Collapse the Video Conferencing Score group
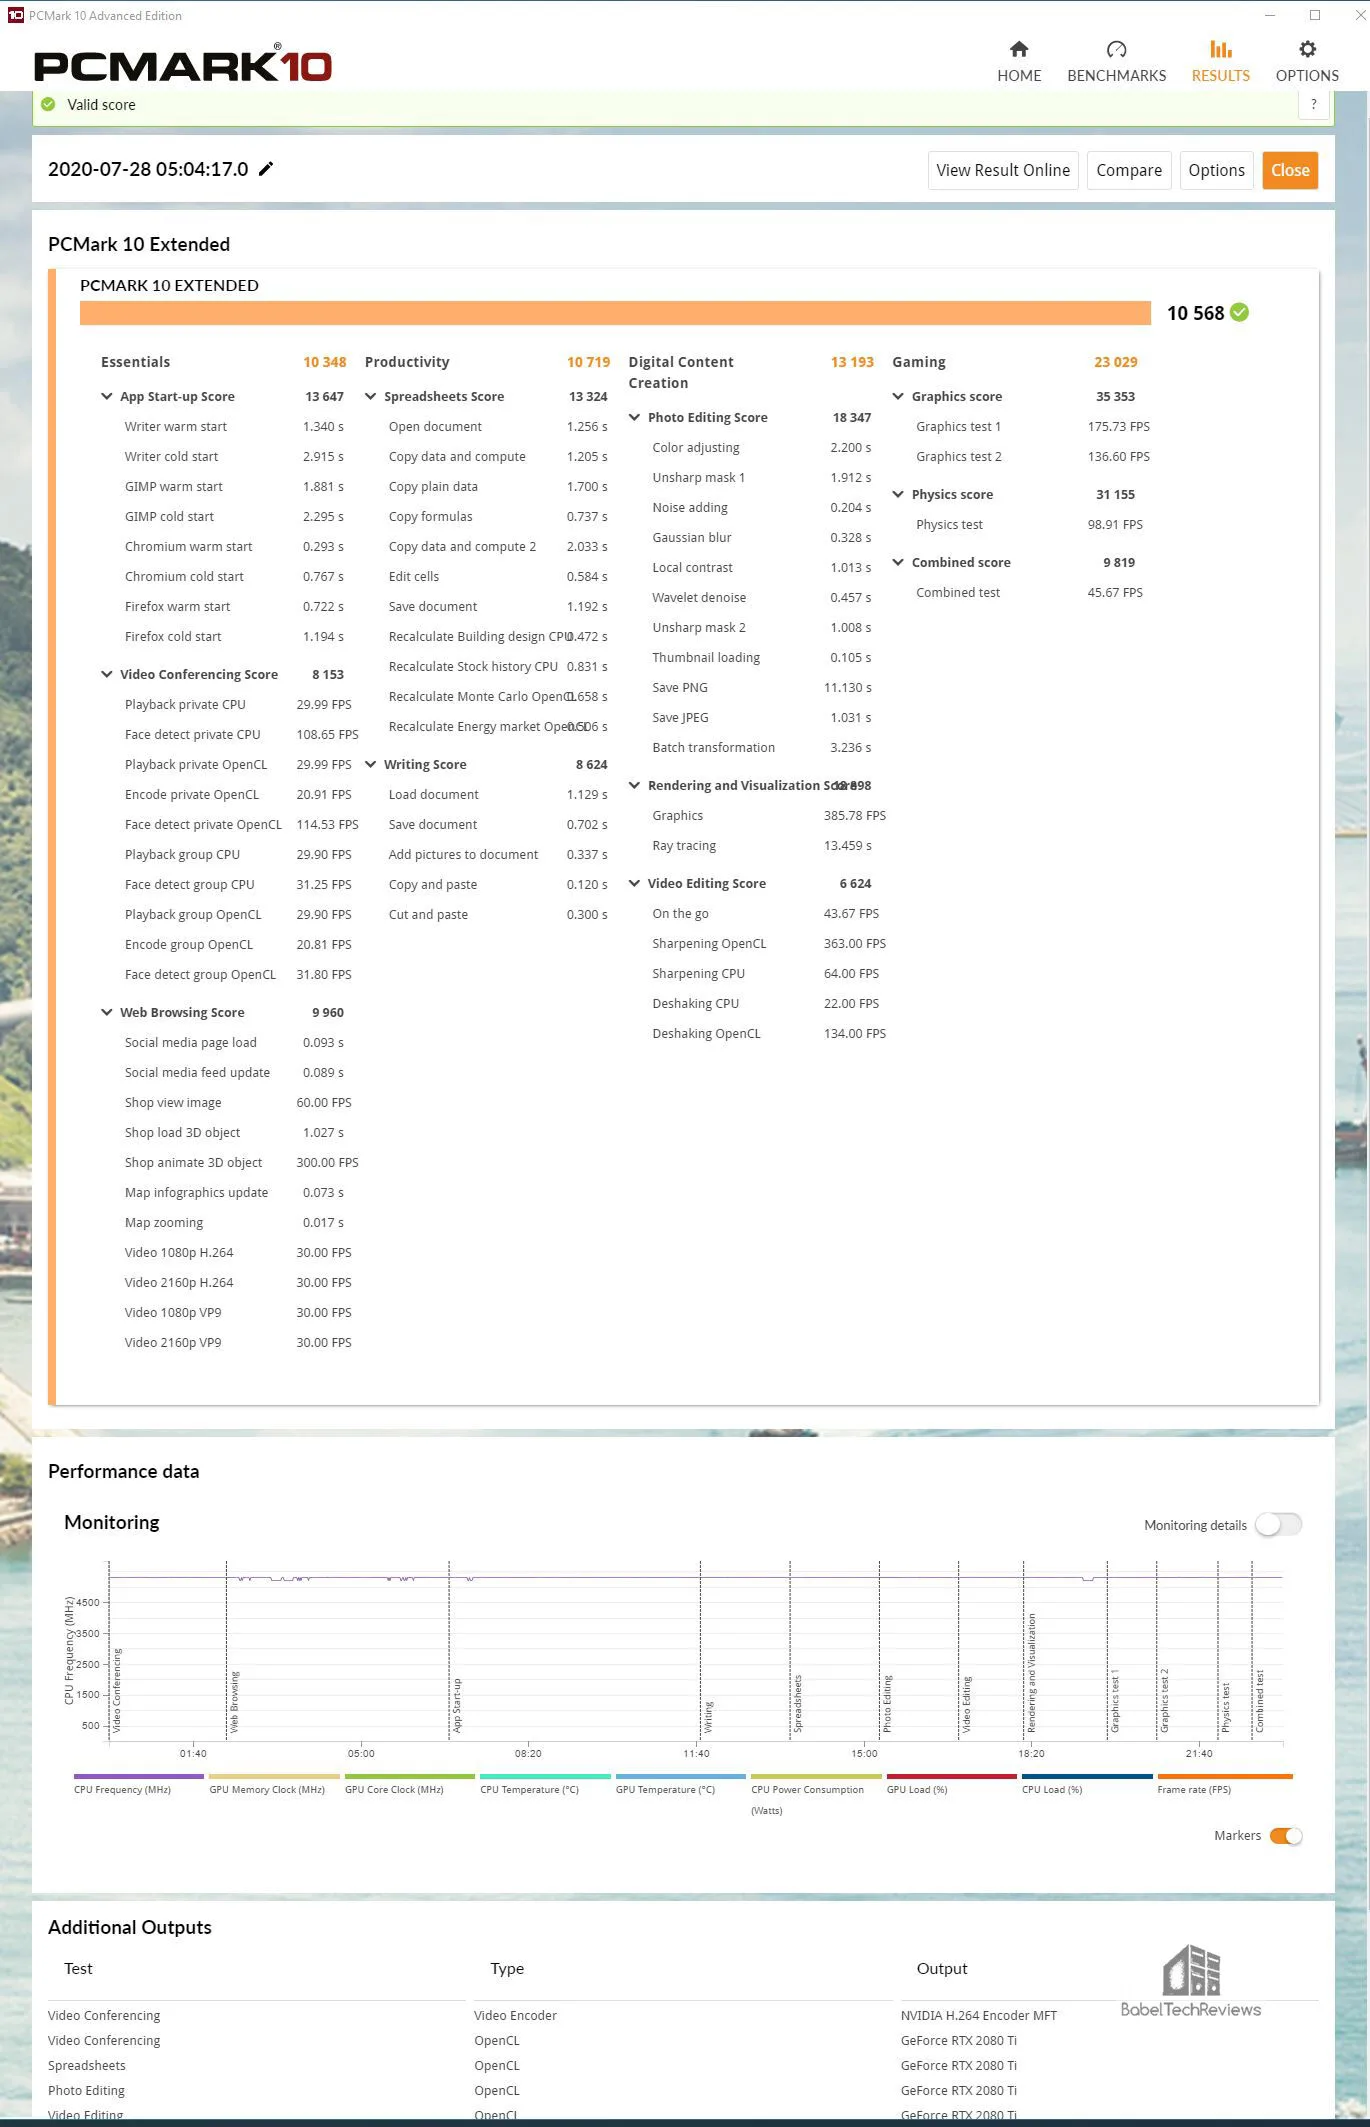This screenshot has height=2127, width=1370. coord(107,675)
